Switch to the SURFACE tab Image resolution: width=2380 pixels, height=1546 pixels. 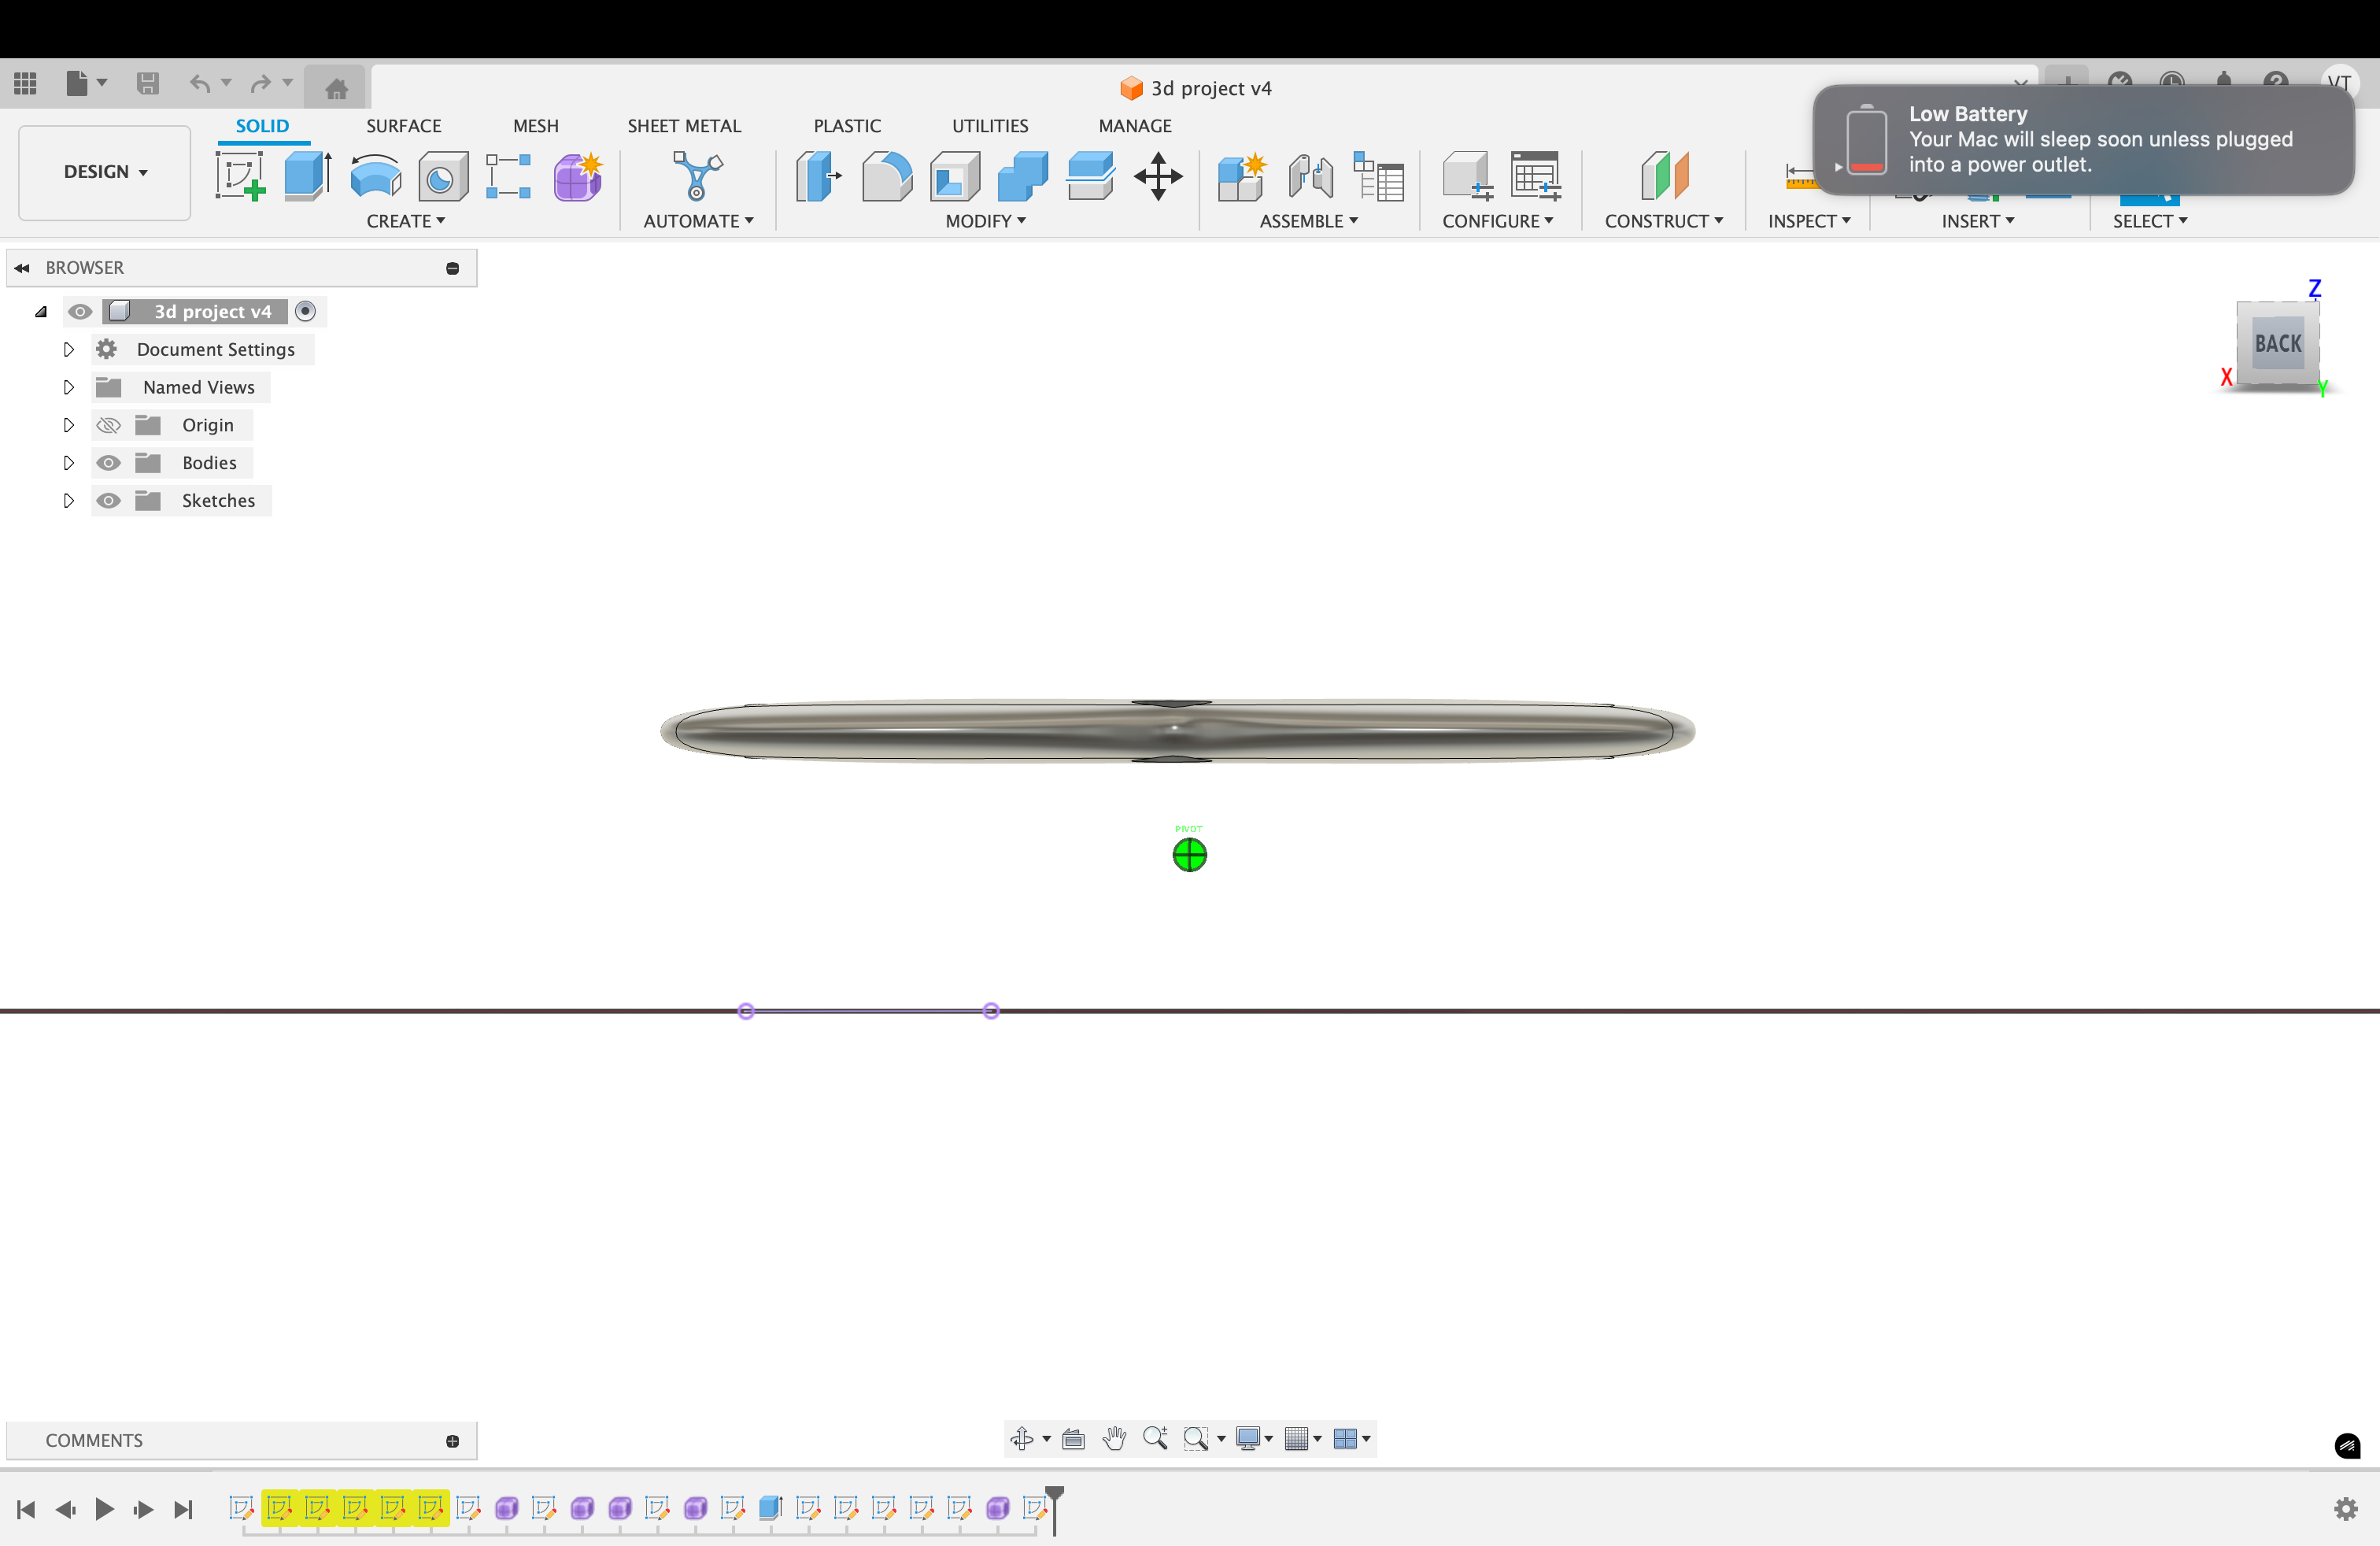point(403,126)
